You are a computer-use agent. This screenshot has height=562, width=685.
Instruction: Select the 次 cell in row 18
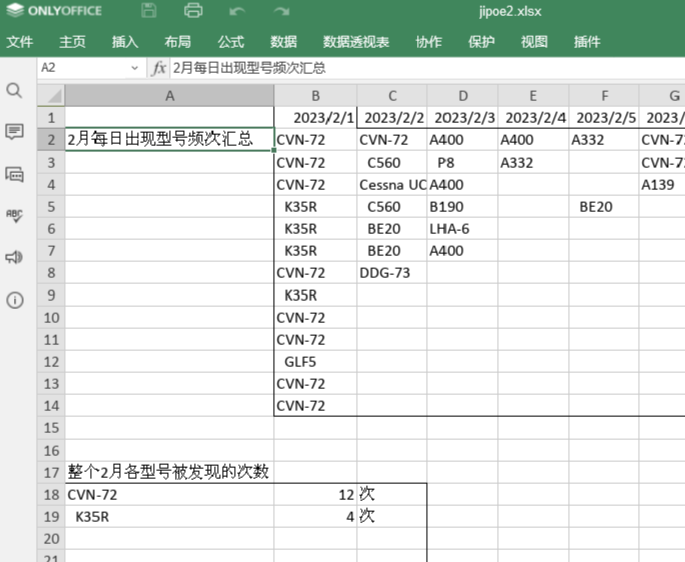click(392, 495)
